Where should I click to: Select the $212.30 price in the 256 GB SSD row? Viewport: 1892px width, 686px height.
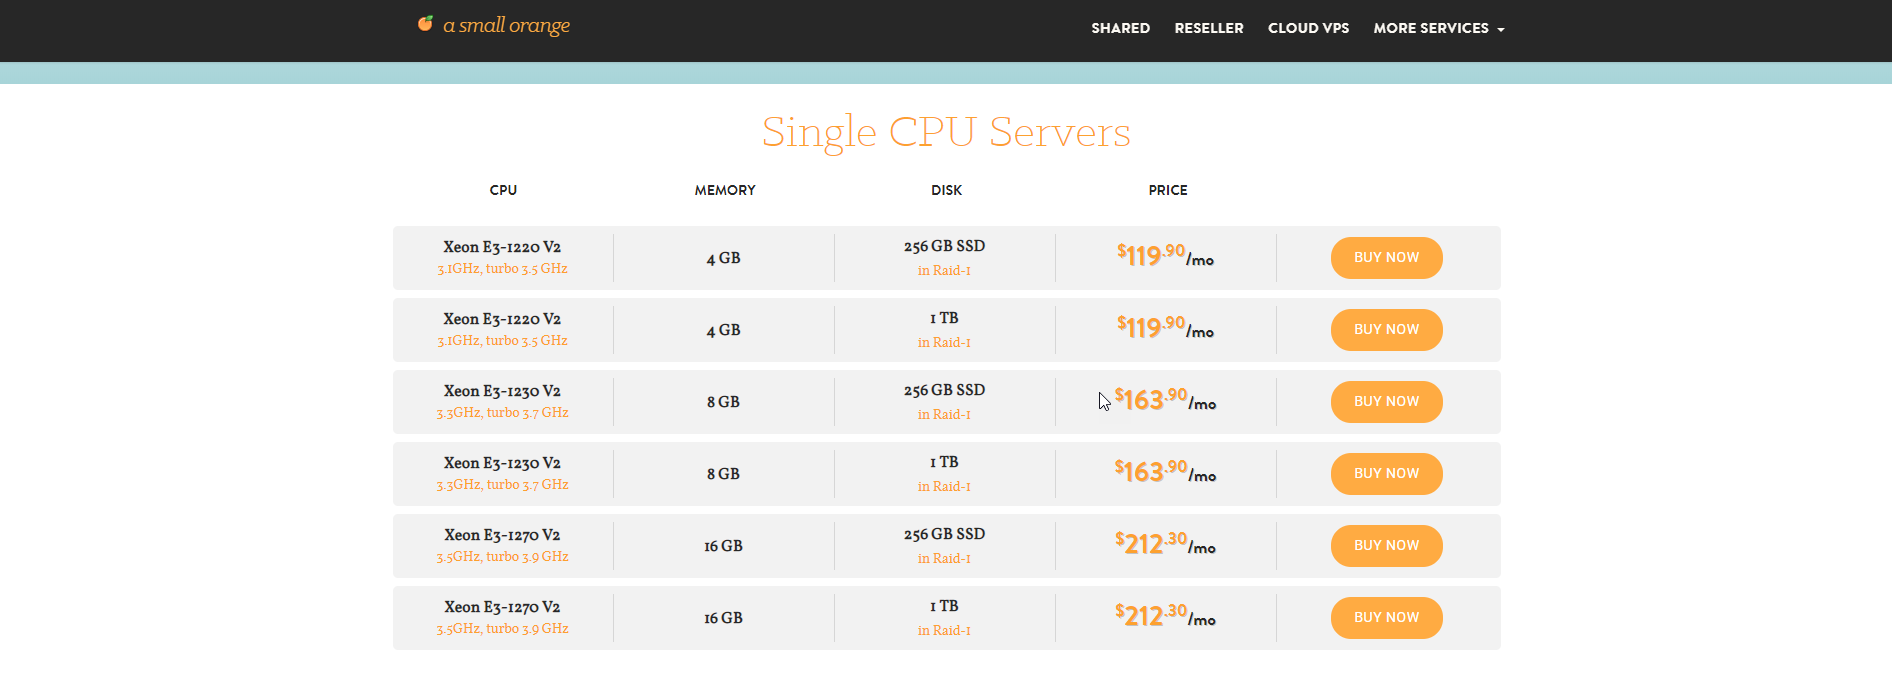click(1165, 544)
